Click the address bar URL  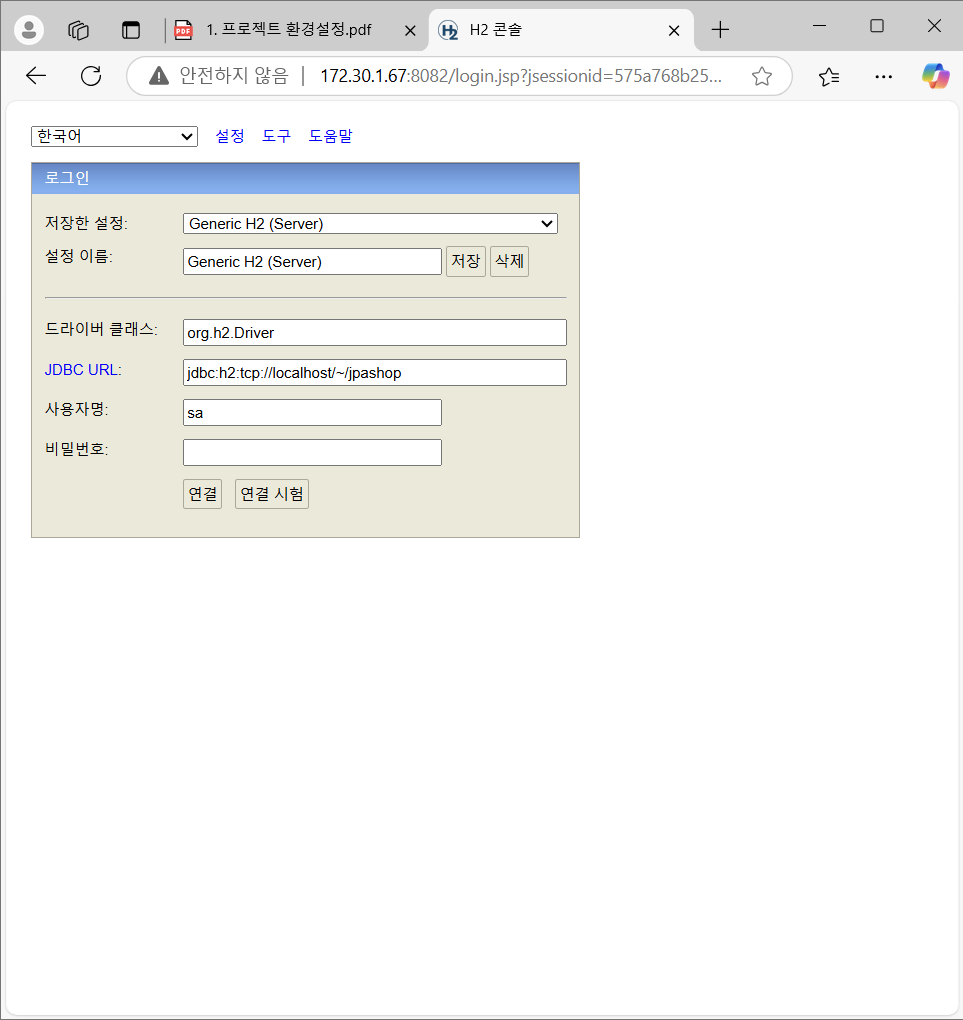[x=521, y=76]
